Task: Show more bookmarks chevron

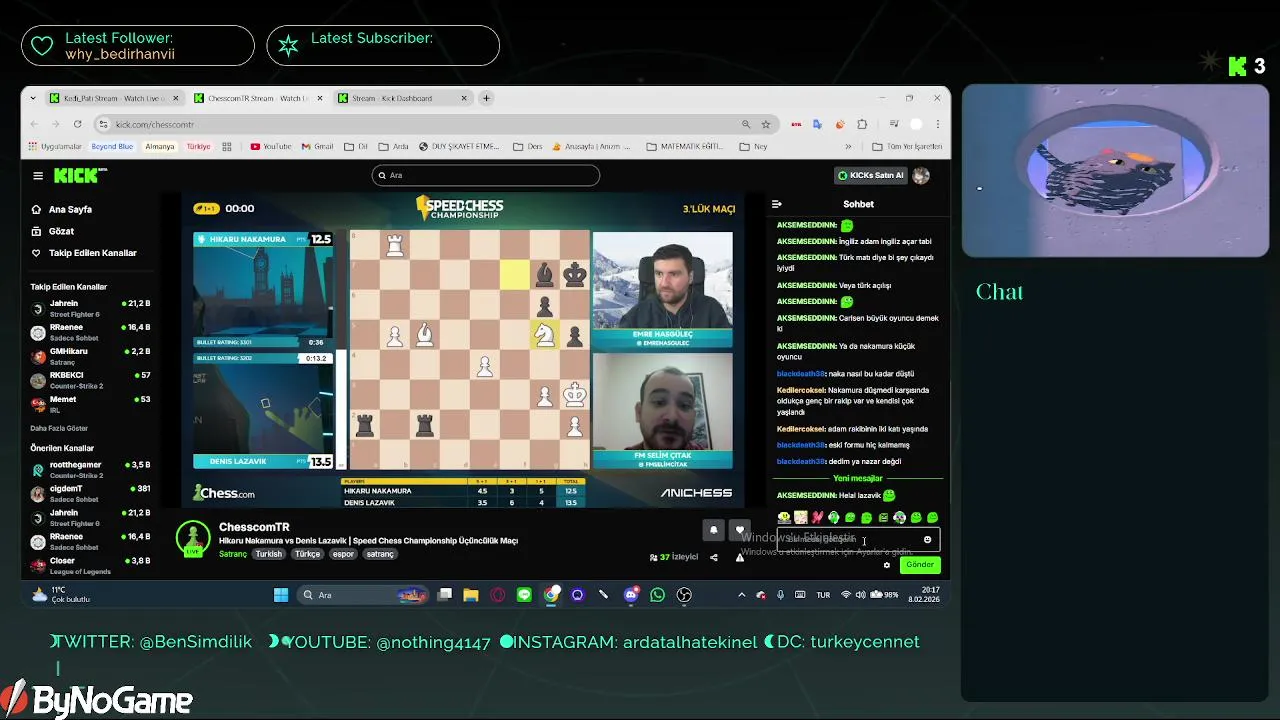Action: (x=848, y=146)
